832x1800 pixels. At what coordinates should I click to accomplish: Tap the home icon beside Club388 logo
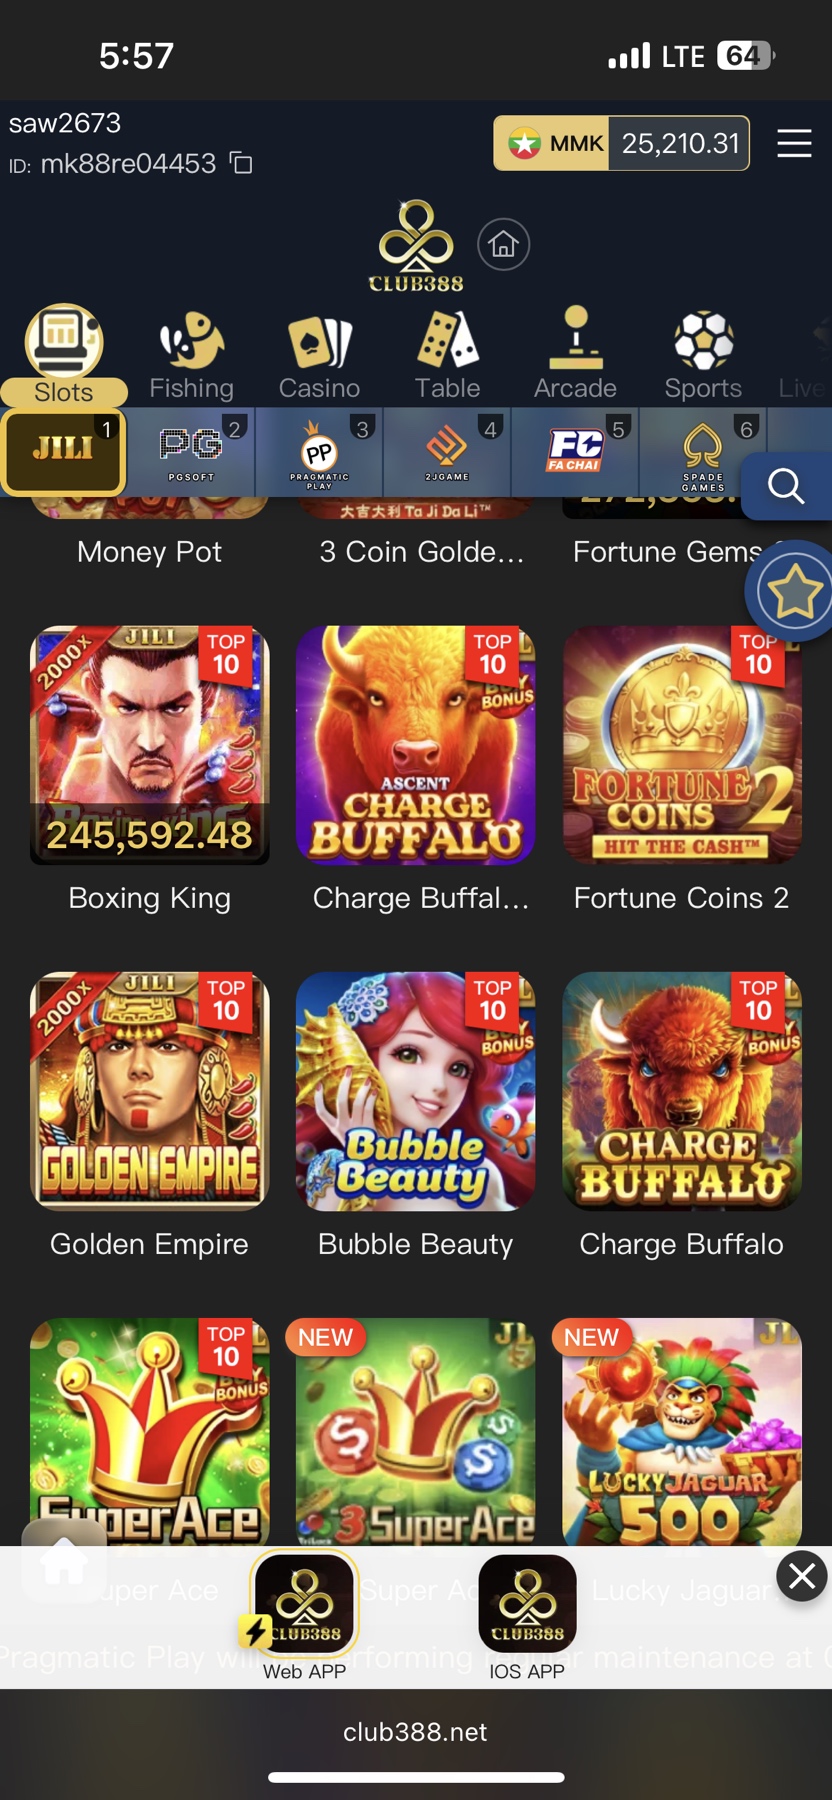503,244
